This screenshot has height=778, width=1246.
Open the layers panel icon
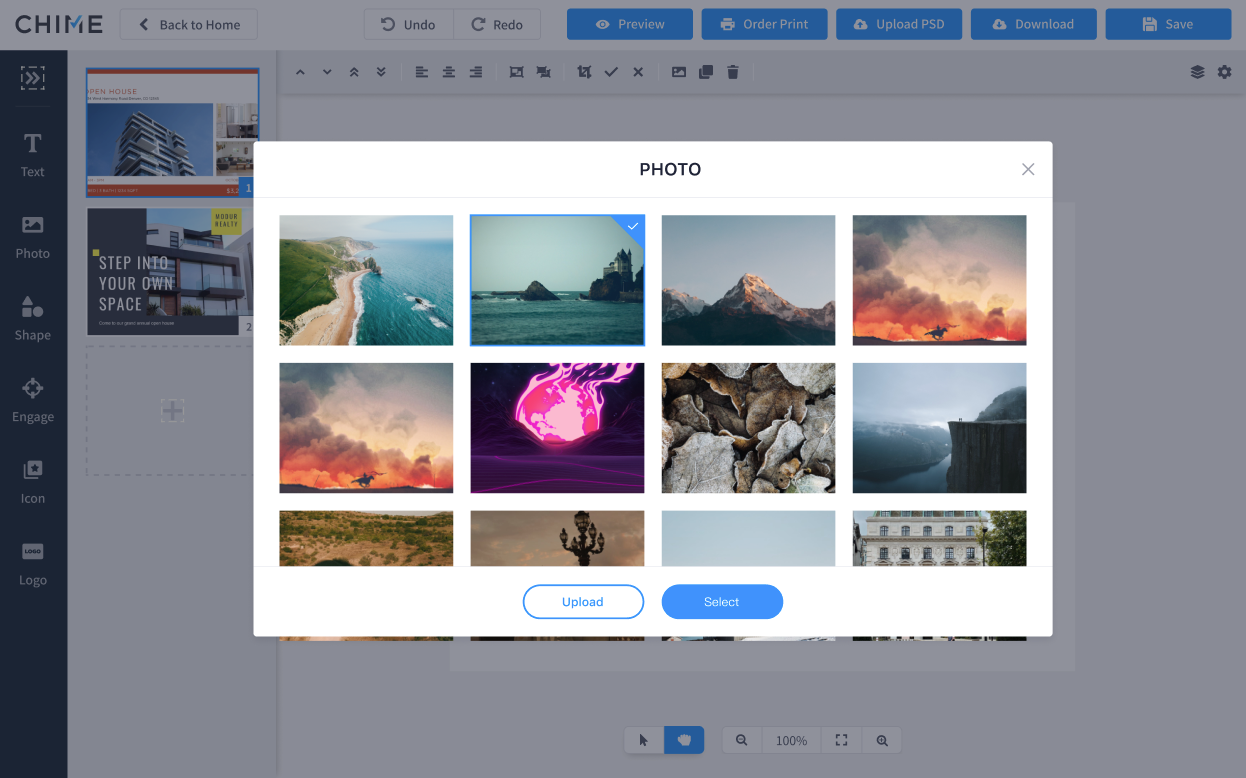point(1197,72)
